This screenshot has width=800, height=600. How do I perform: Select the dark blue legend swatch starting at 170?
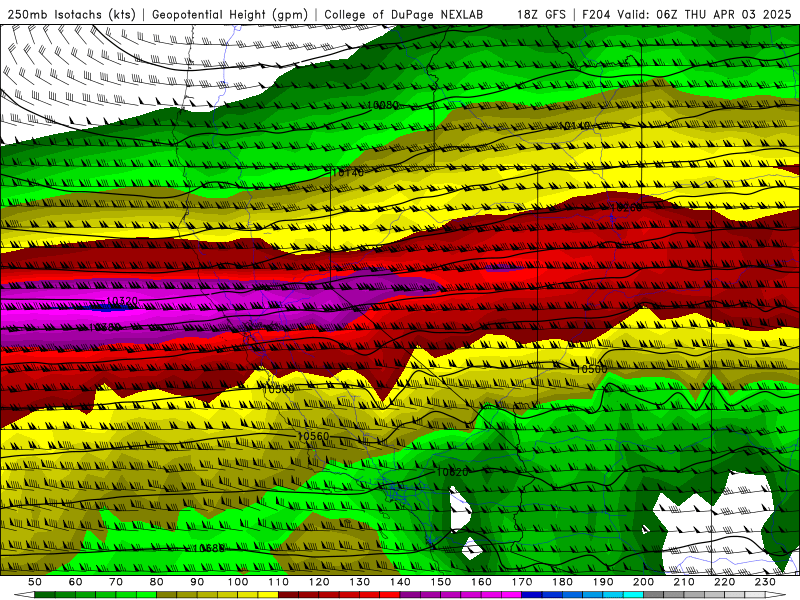[x=532, y=595]
